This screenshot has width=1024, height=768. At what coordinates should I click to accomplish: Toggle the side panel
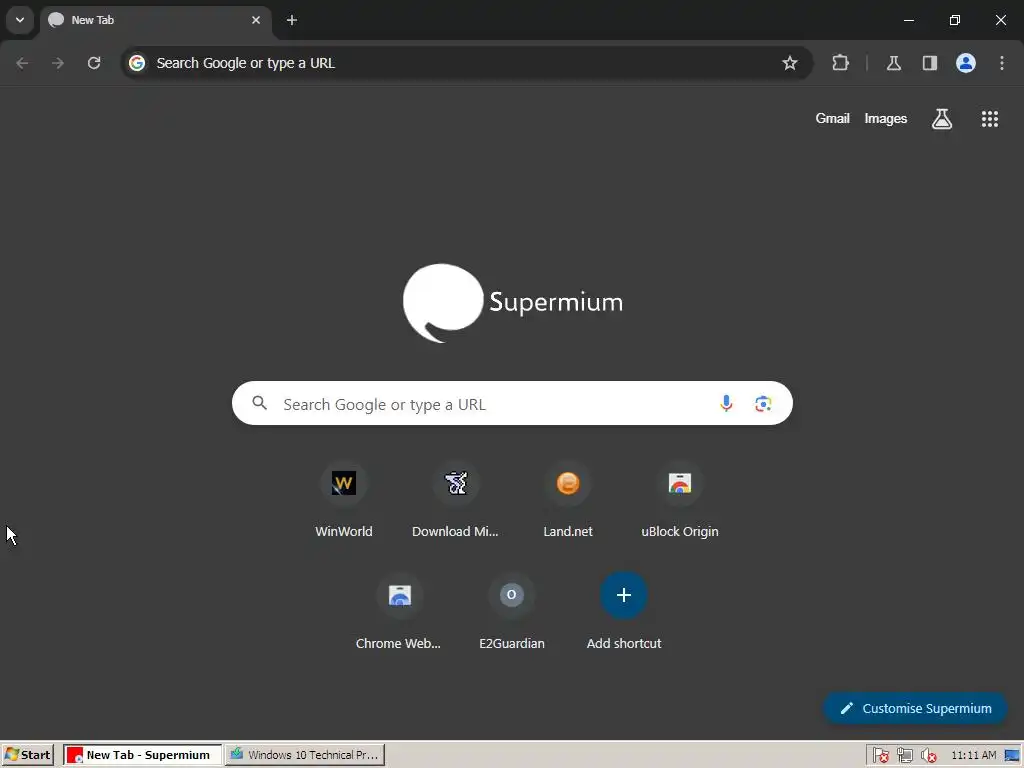tap(929, 63)
